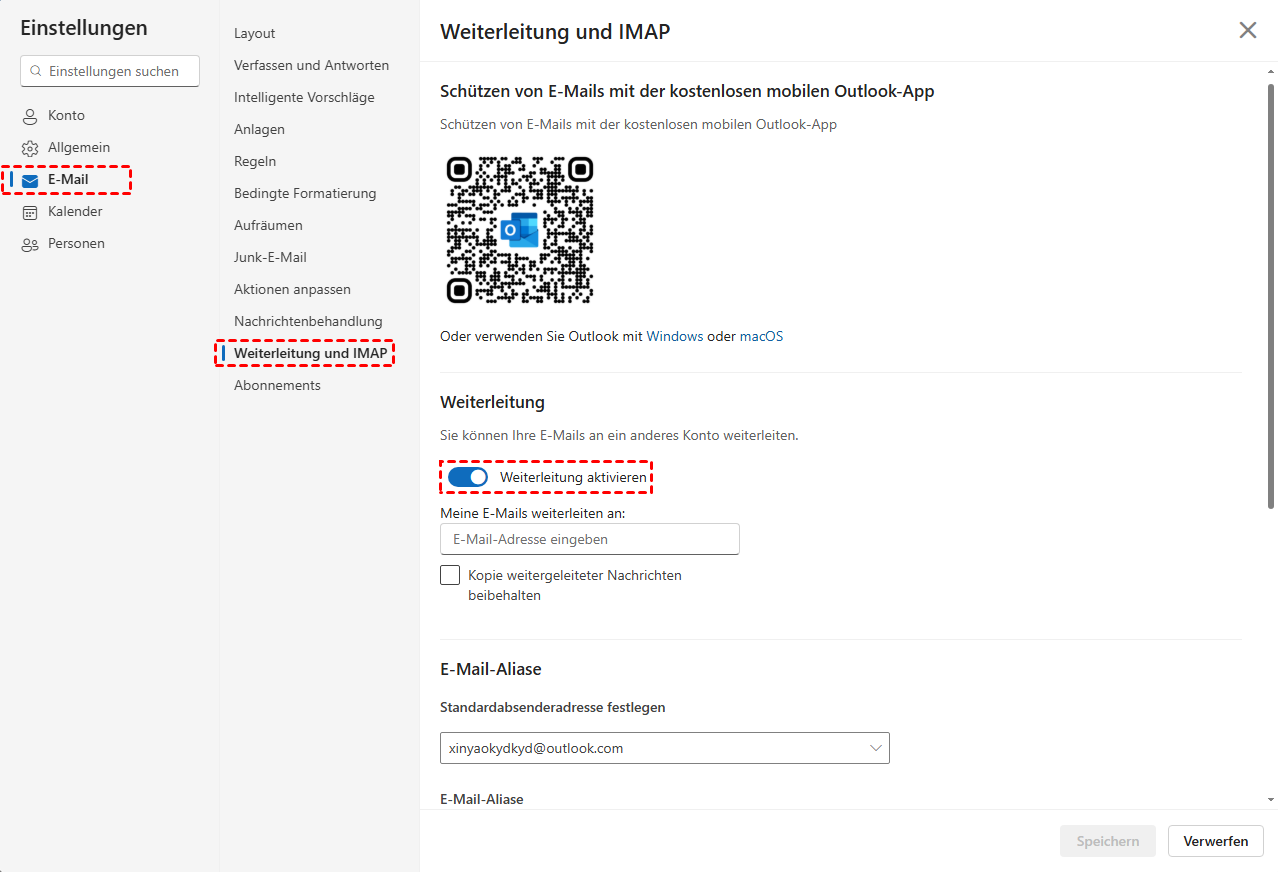The width and height of the screenshot is (1278, 872).
Task: Open the Regeln section
Action: (255, 161)
